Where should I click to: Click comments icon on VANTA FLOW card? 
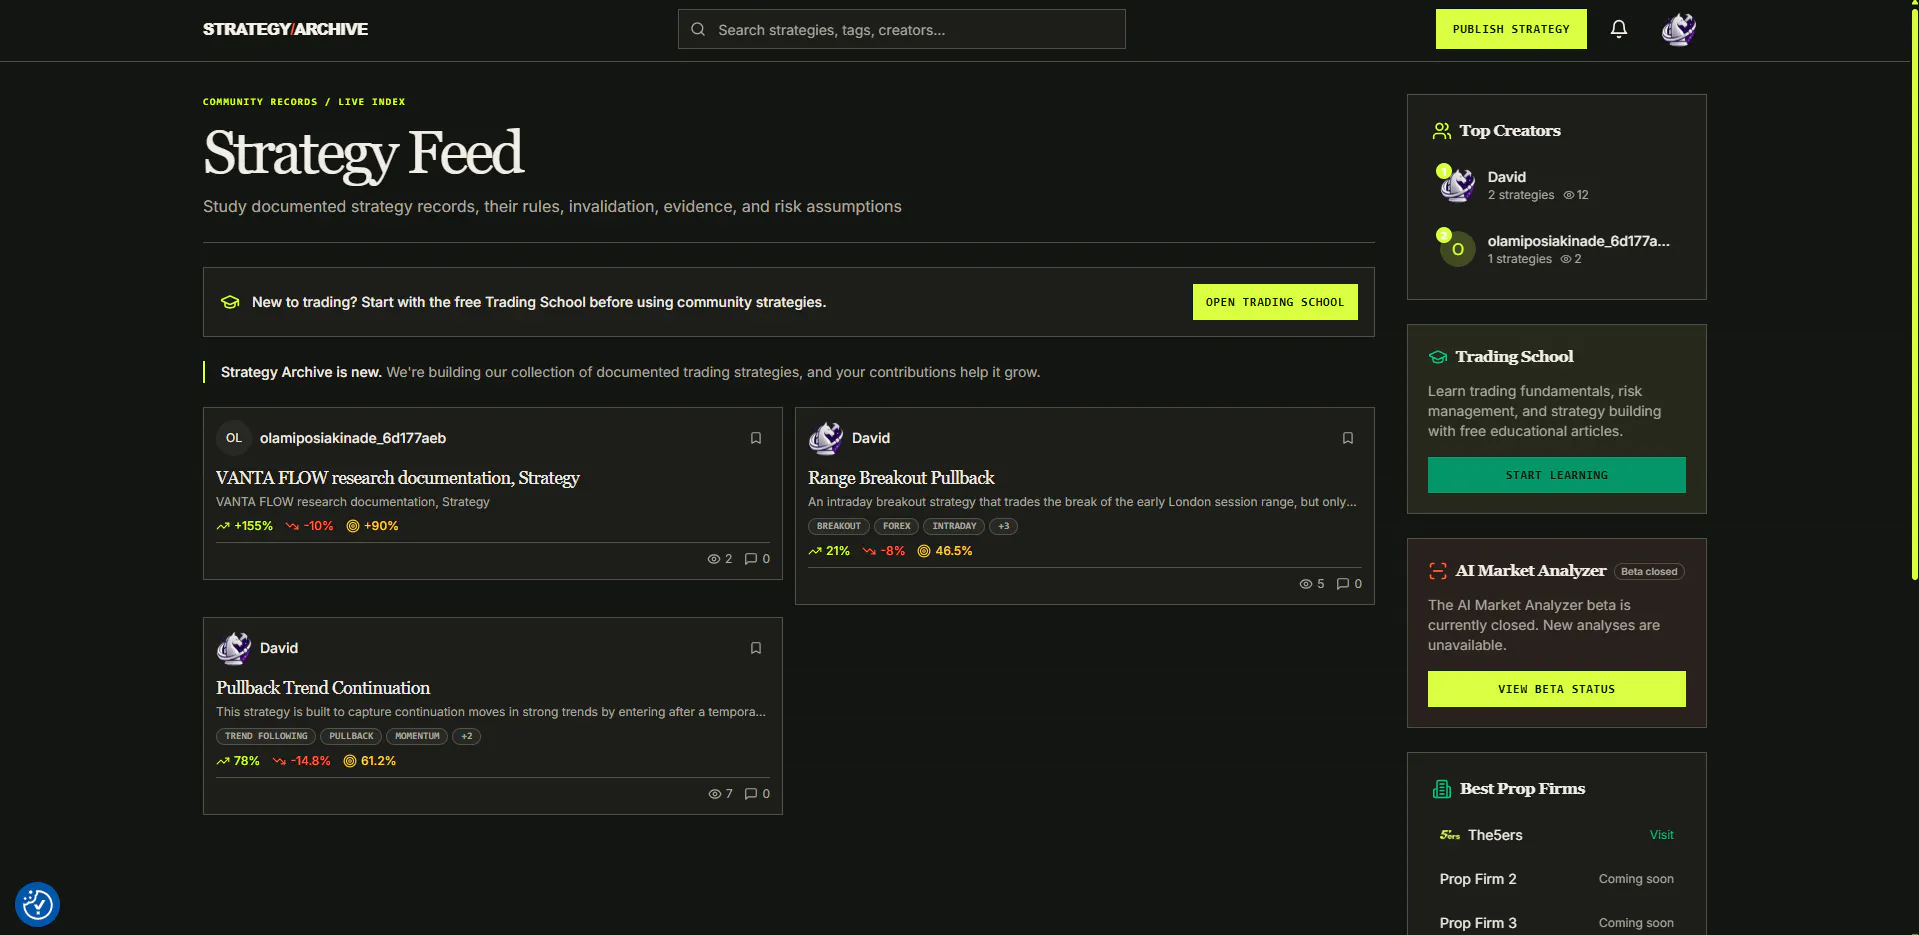[751, 559]
